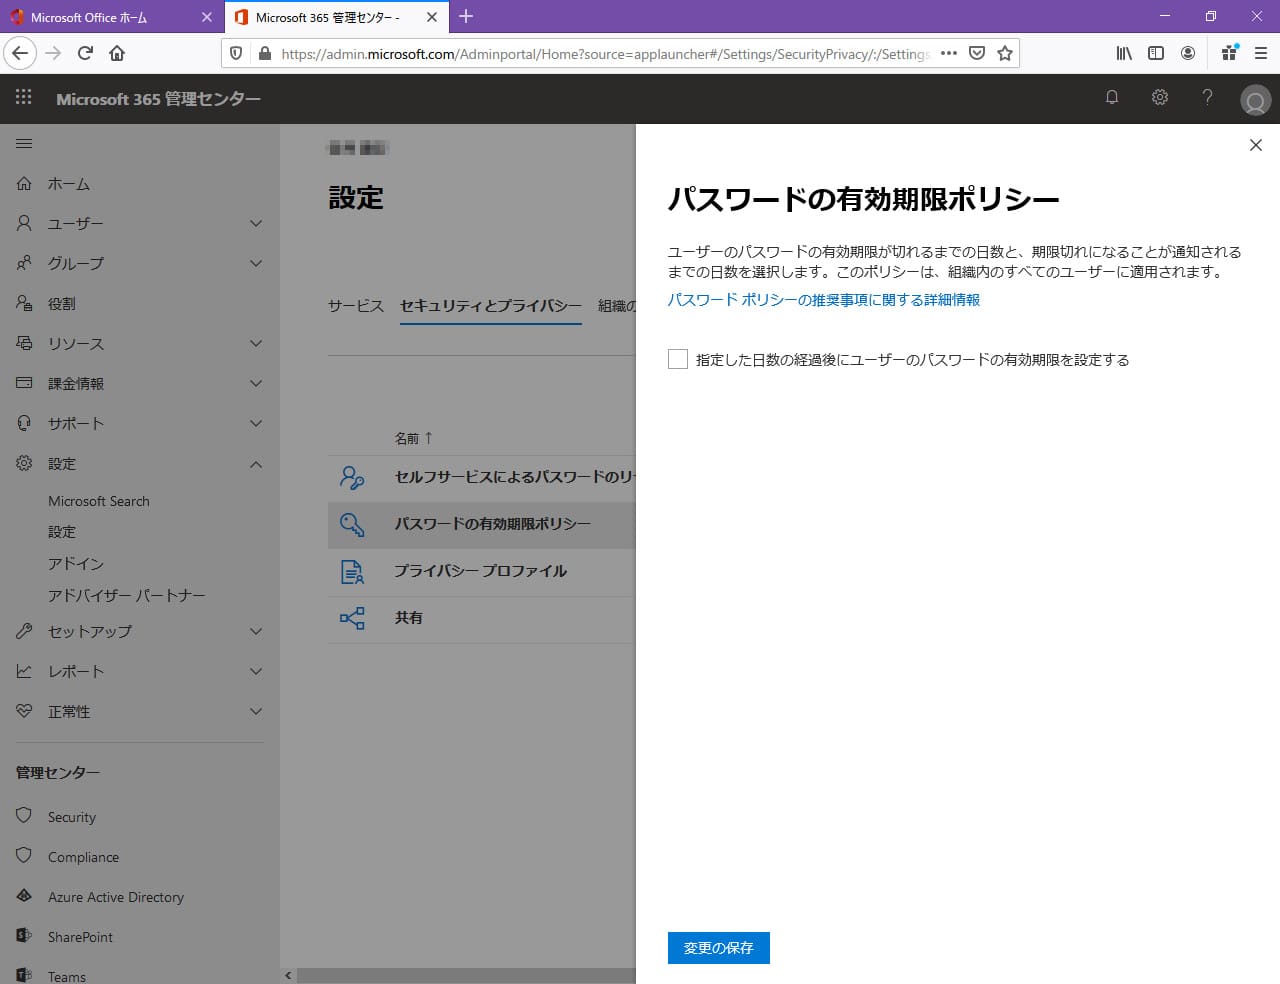Select プライバシー プロファイル row

pyautogui.click(x=482, y=571)
